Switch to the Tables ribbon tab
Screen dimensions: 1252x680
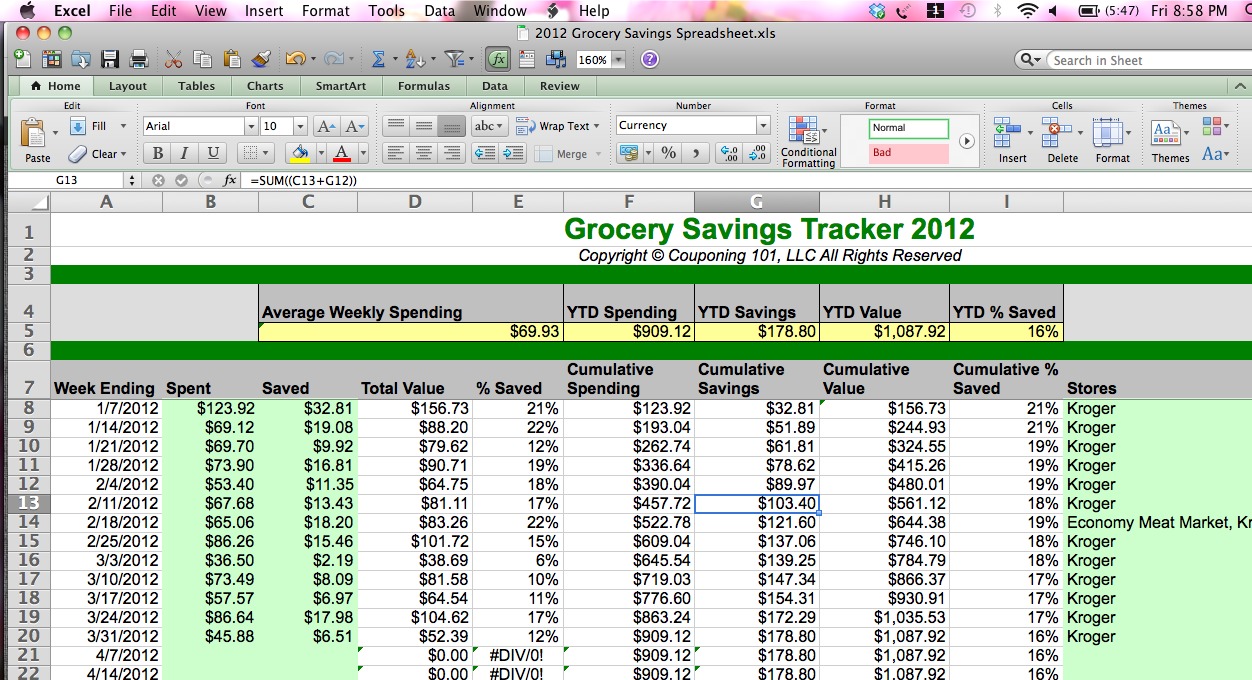pyautogui.click(x=197, y=86)
